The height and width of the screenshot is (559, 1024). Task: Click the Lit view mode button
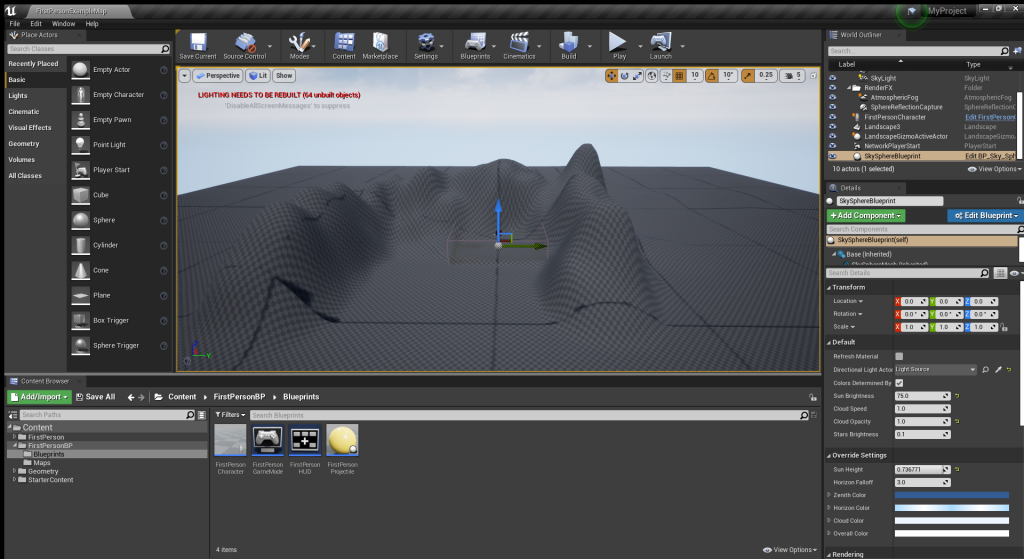pos(258,76)
